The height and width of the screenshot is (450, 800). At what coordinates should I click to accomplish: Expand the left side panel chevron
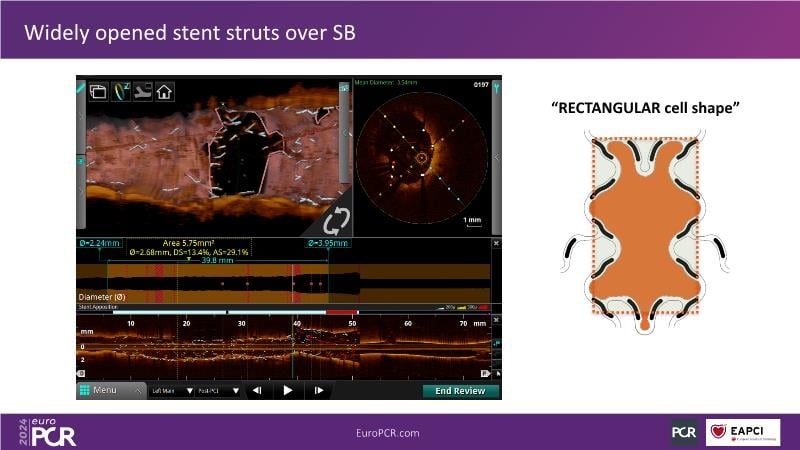pos(81,116)
